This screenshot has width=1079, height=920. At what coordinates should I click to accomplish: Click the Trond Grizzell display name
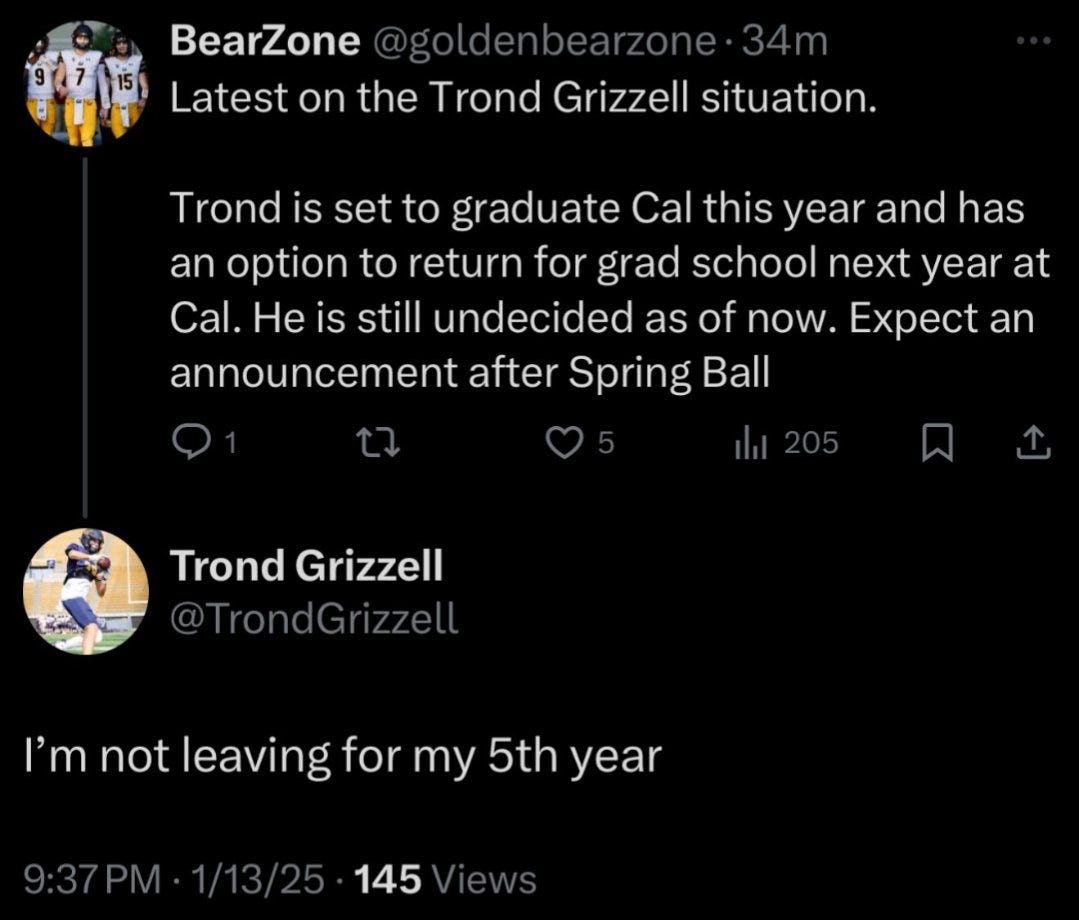click(x=307, y=567)
